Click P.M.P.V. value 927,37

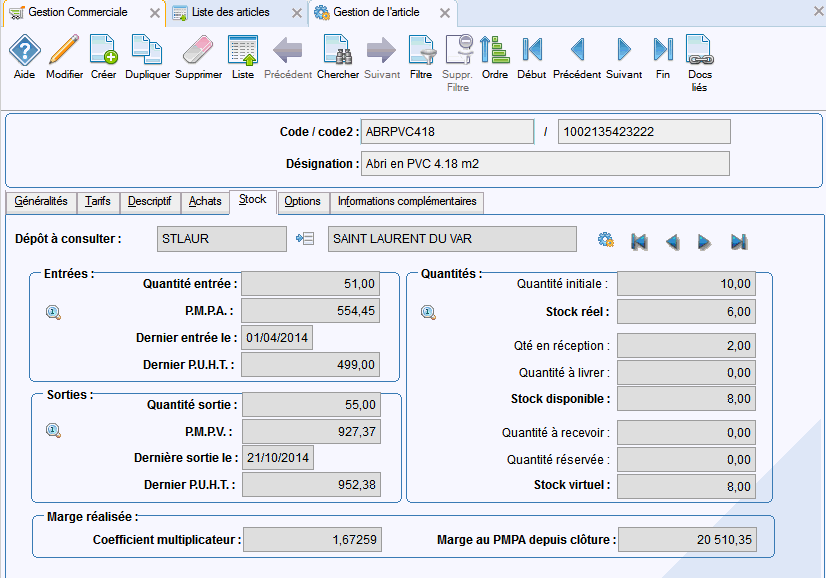click(311, 432)
